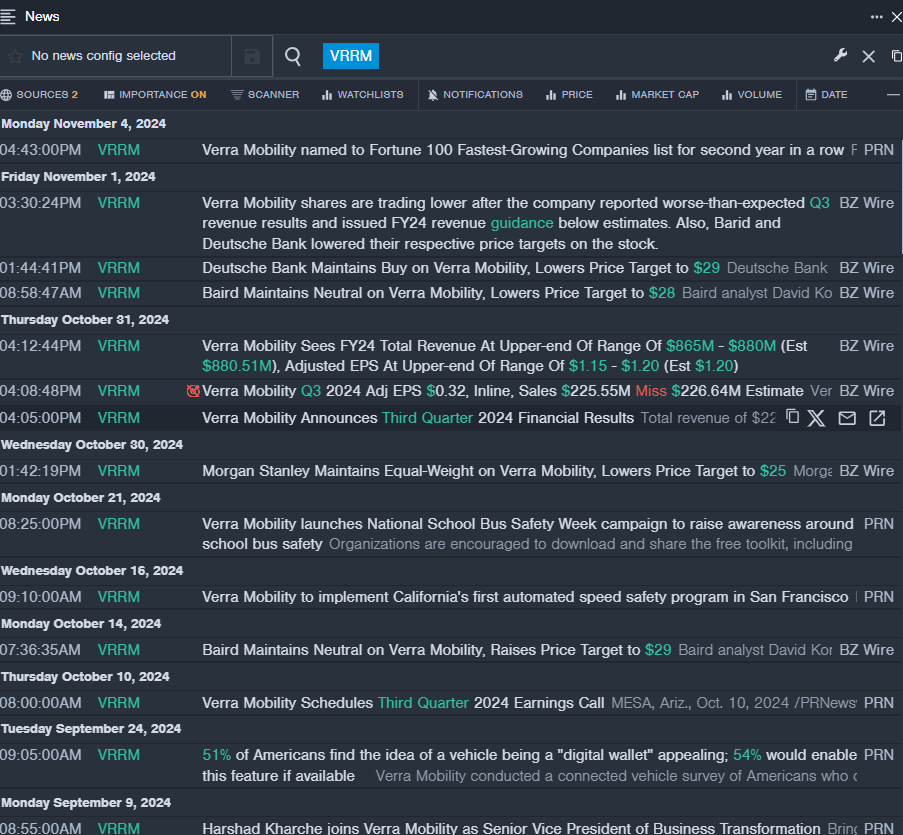Open settings via the wrench icon
This screenshot has height=835, width=903.
pos(840,56)
